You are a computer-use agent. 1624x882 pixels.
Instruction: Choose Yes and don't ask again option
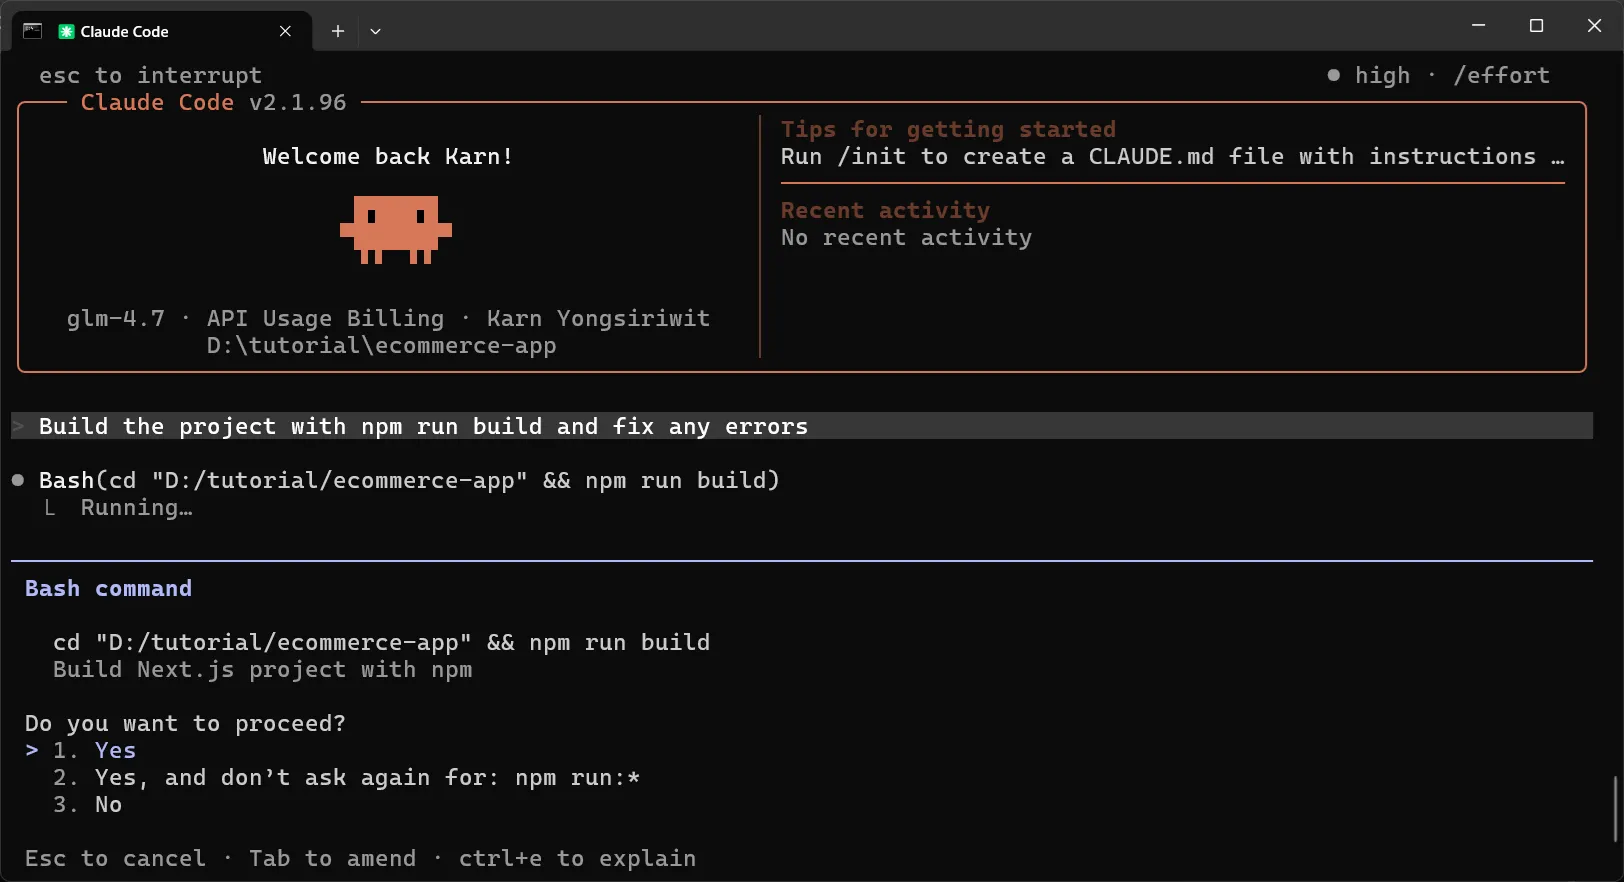[366, 777]
